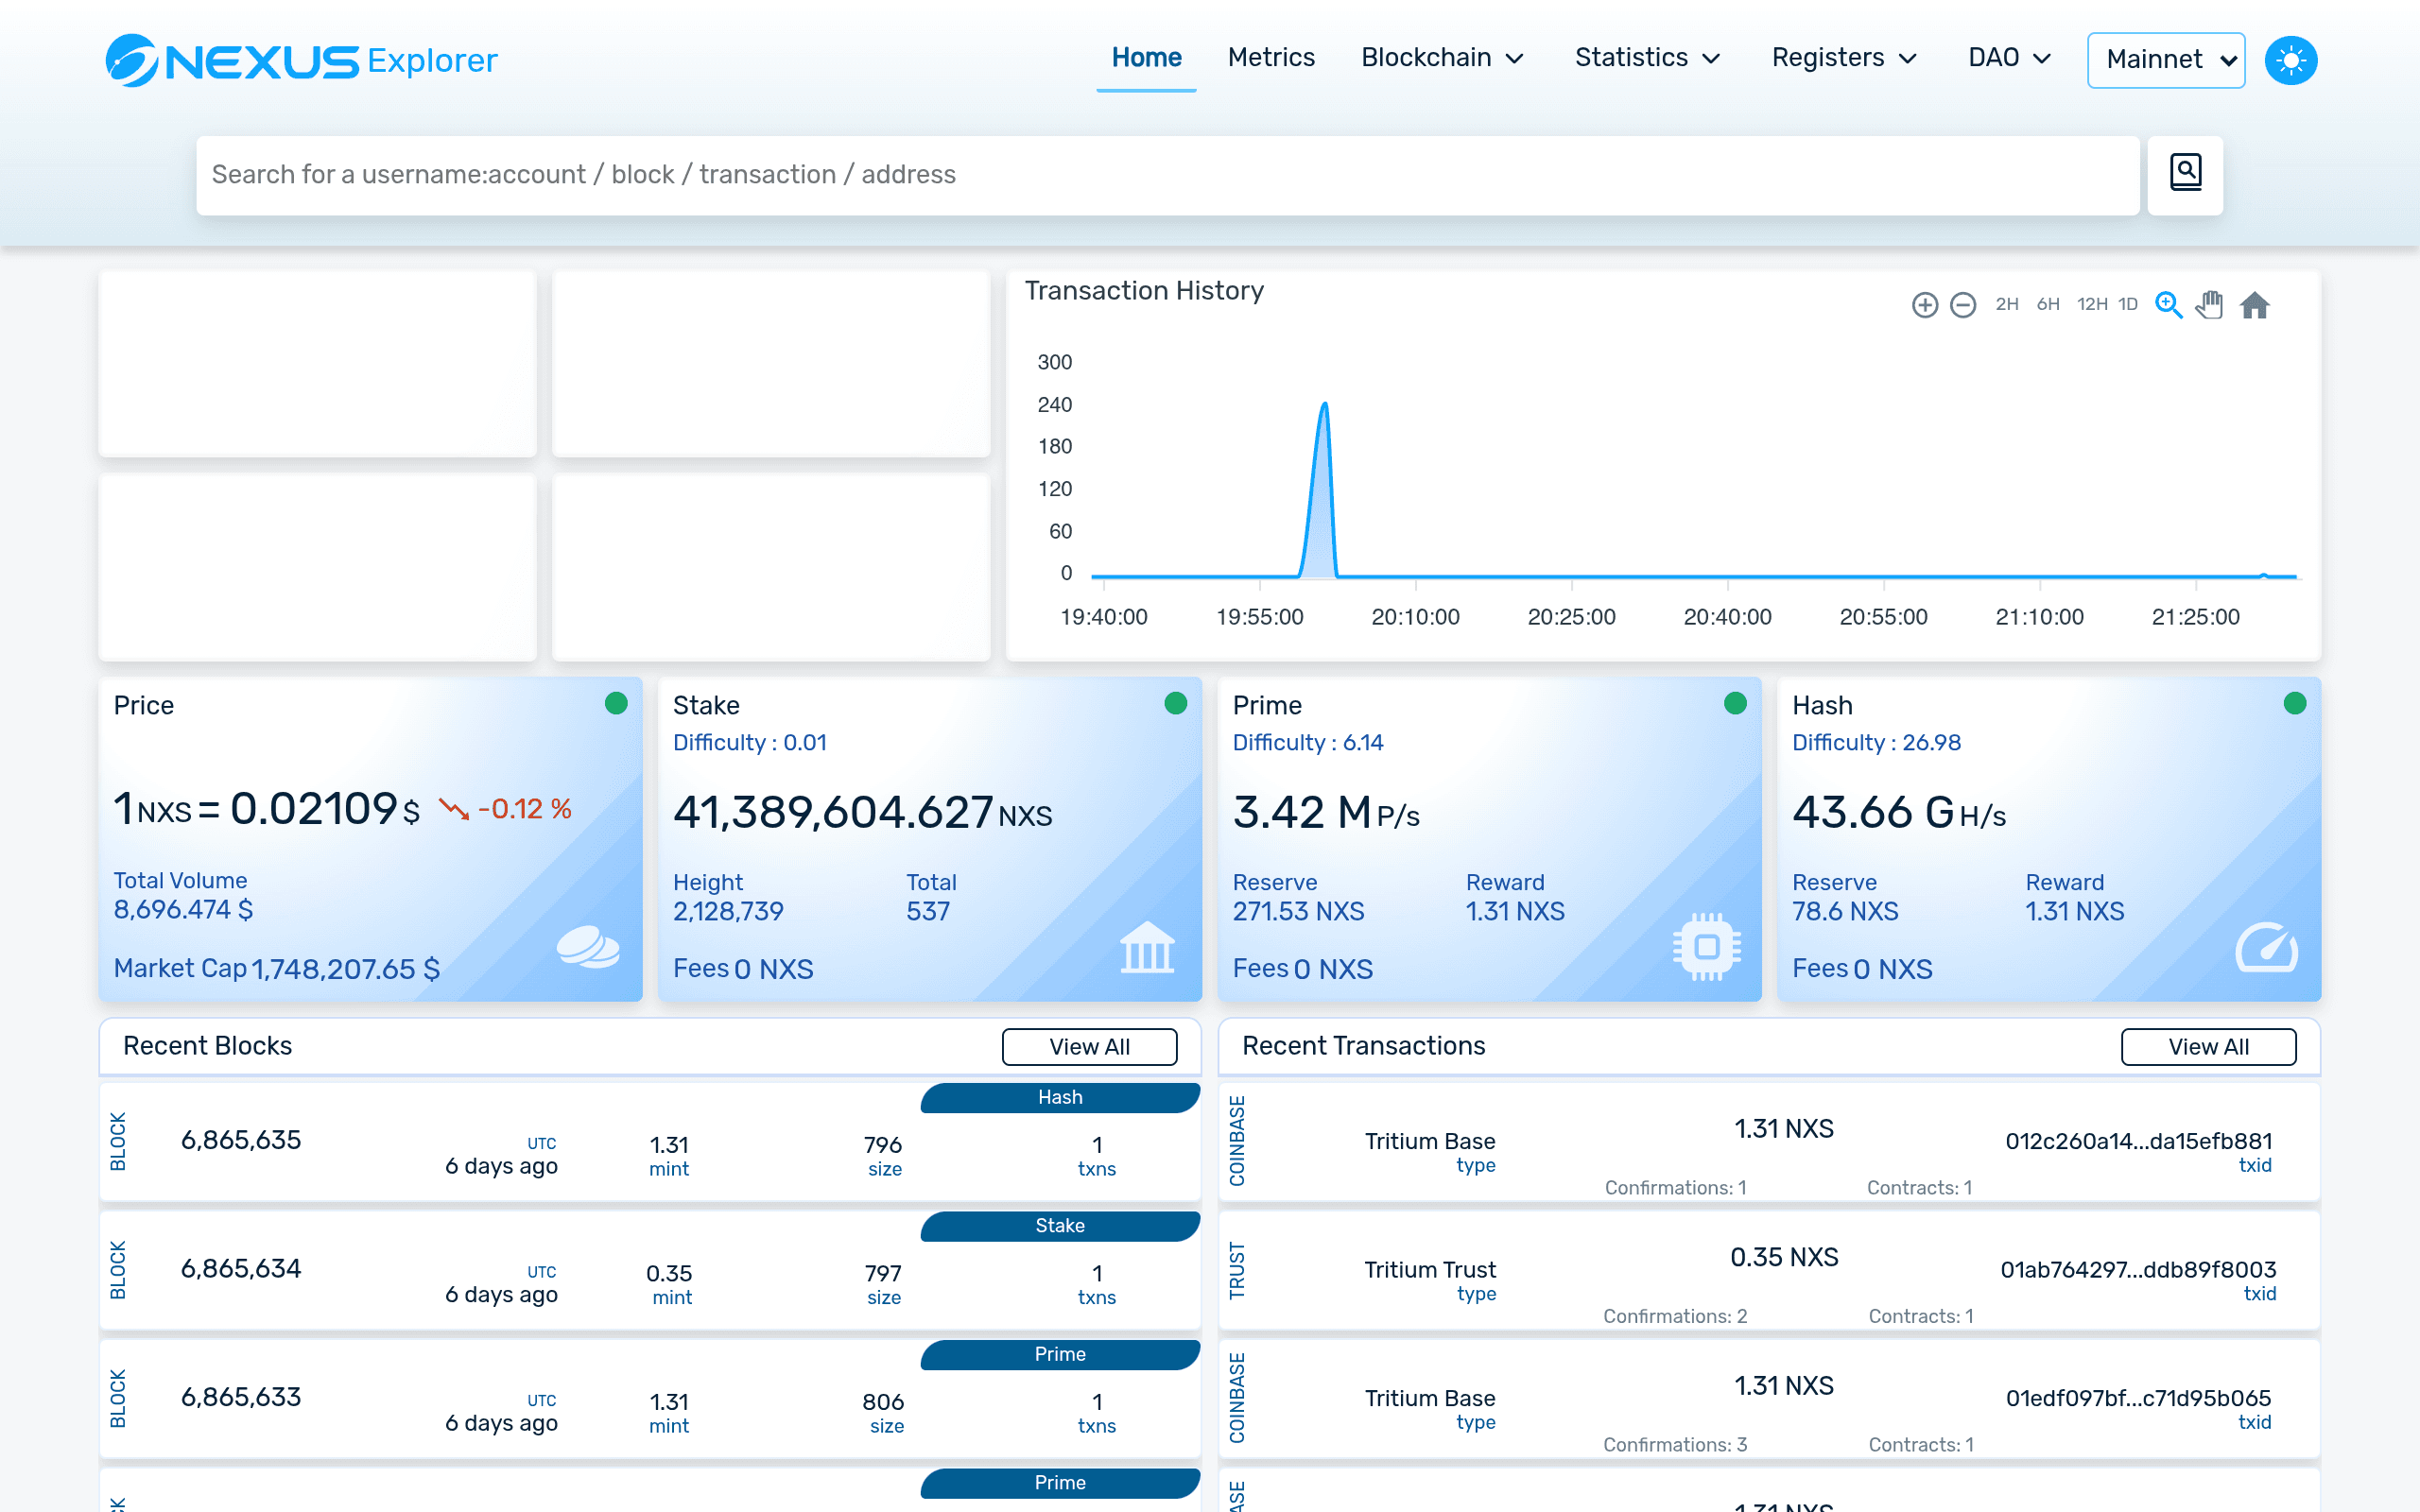Click the speedometer icon on Hash card

(2266, 947)
